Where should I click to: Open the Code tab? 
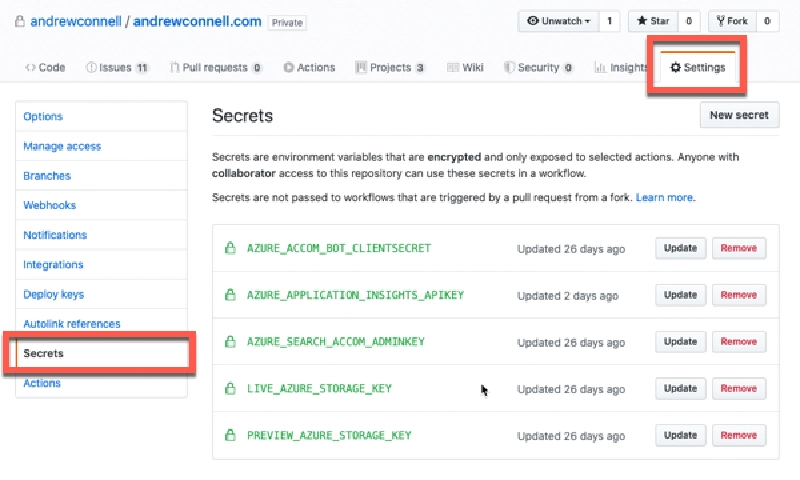[45, 67]
